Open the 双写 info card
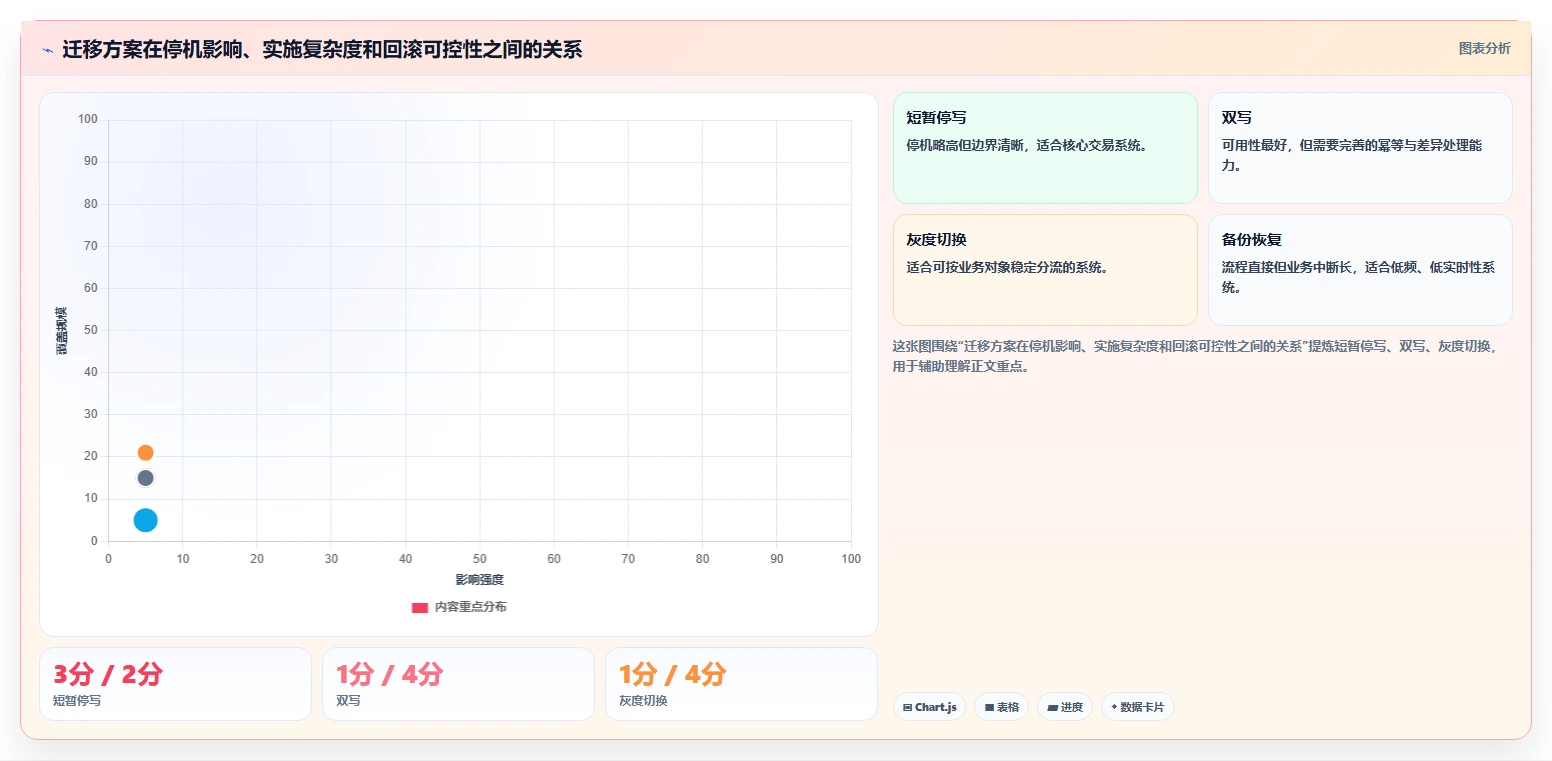The width and height of the screenshot is (1552, 761). click(x=1360, y=148)
